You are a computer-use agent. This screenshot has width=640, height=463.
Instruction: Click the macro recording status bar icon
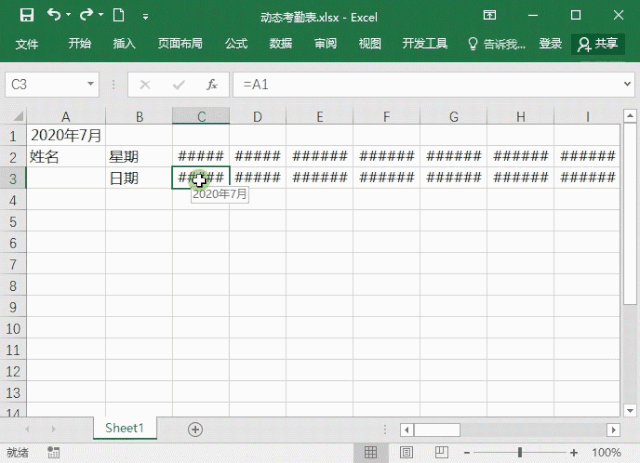53,452
